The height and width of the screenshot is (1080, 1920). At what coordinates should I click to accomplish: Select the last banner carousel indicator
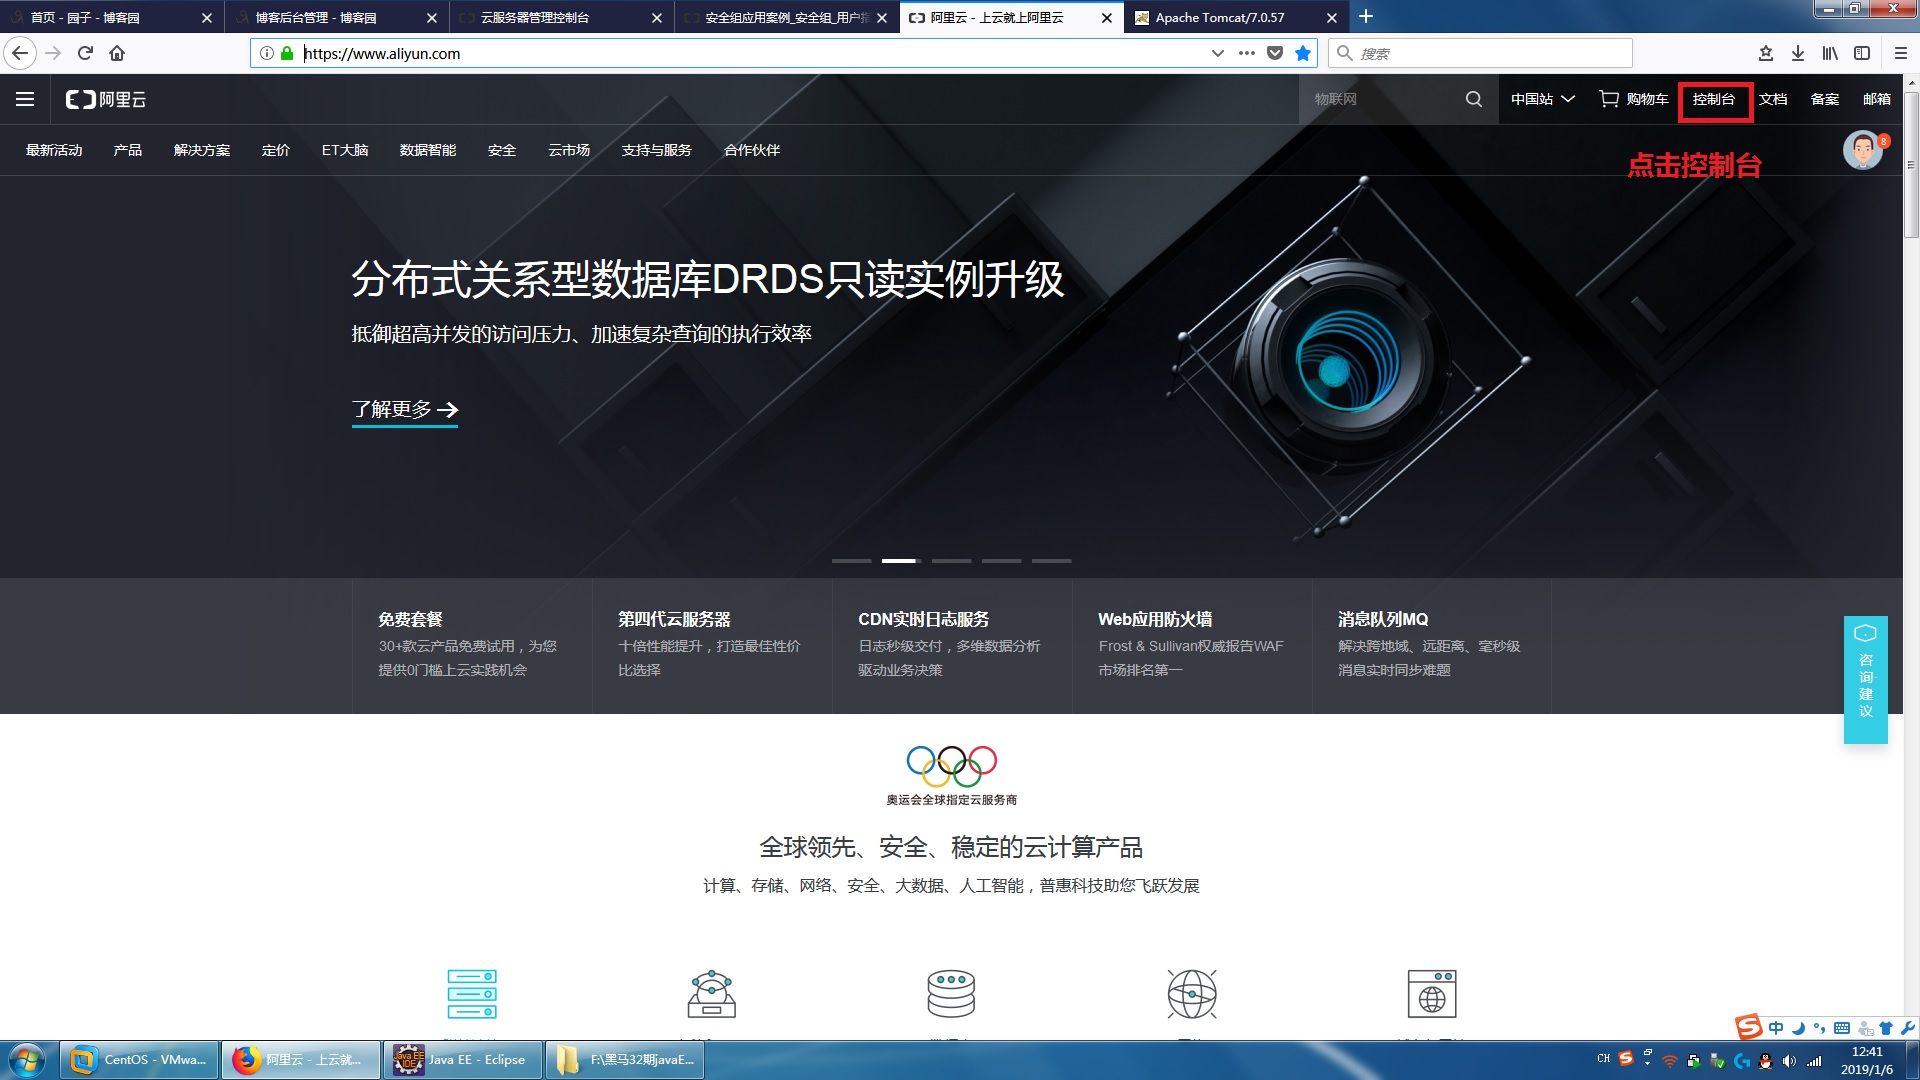tap(1052, 561)
